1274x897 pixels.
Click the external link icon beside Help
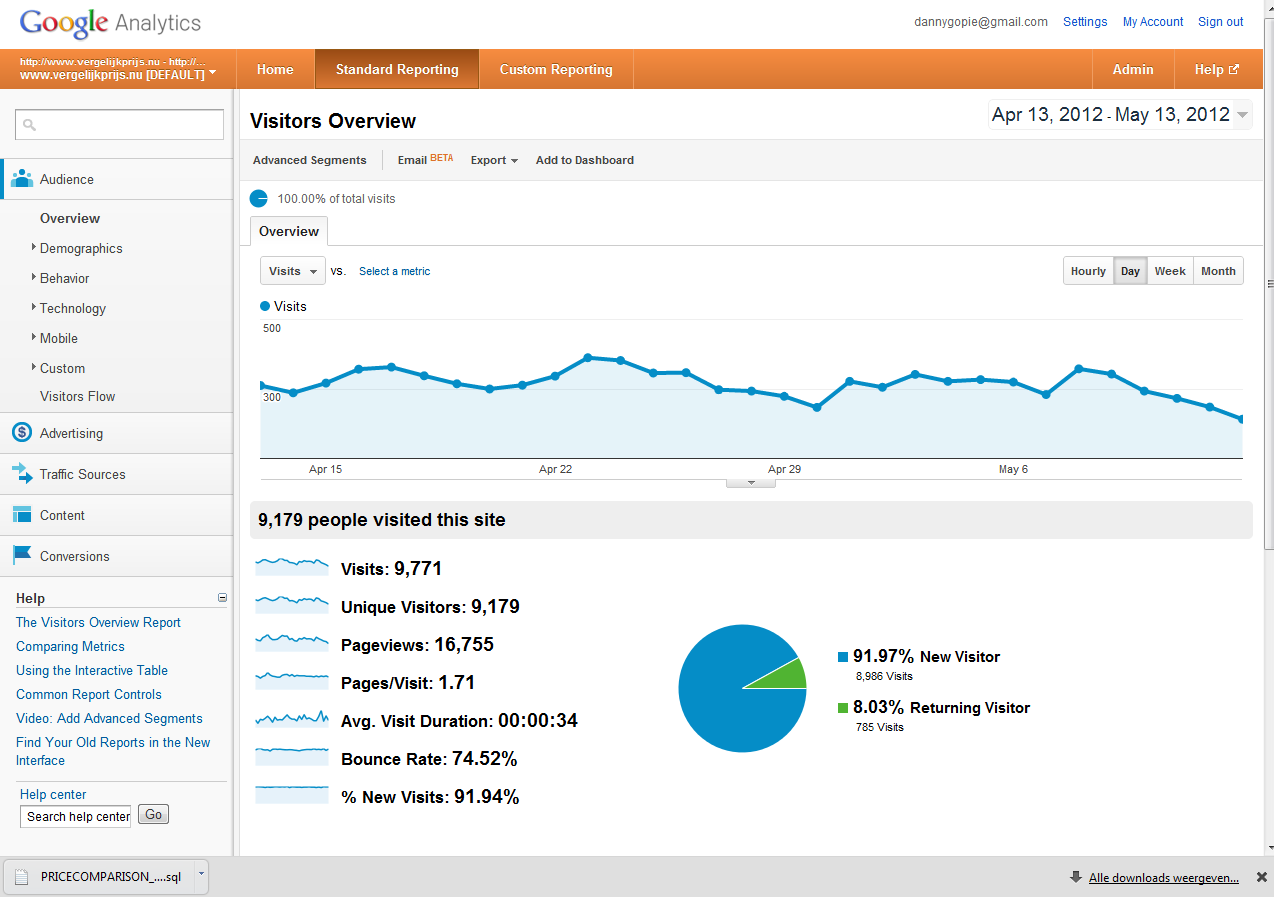[1234, 69]
